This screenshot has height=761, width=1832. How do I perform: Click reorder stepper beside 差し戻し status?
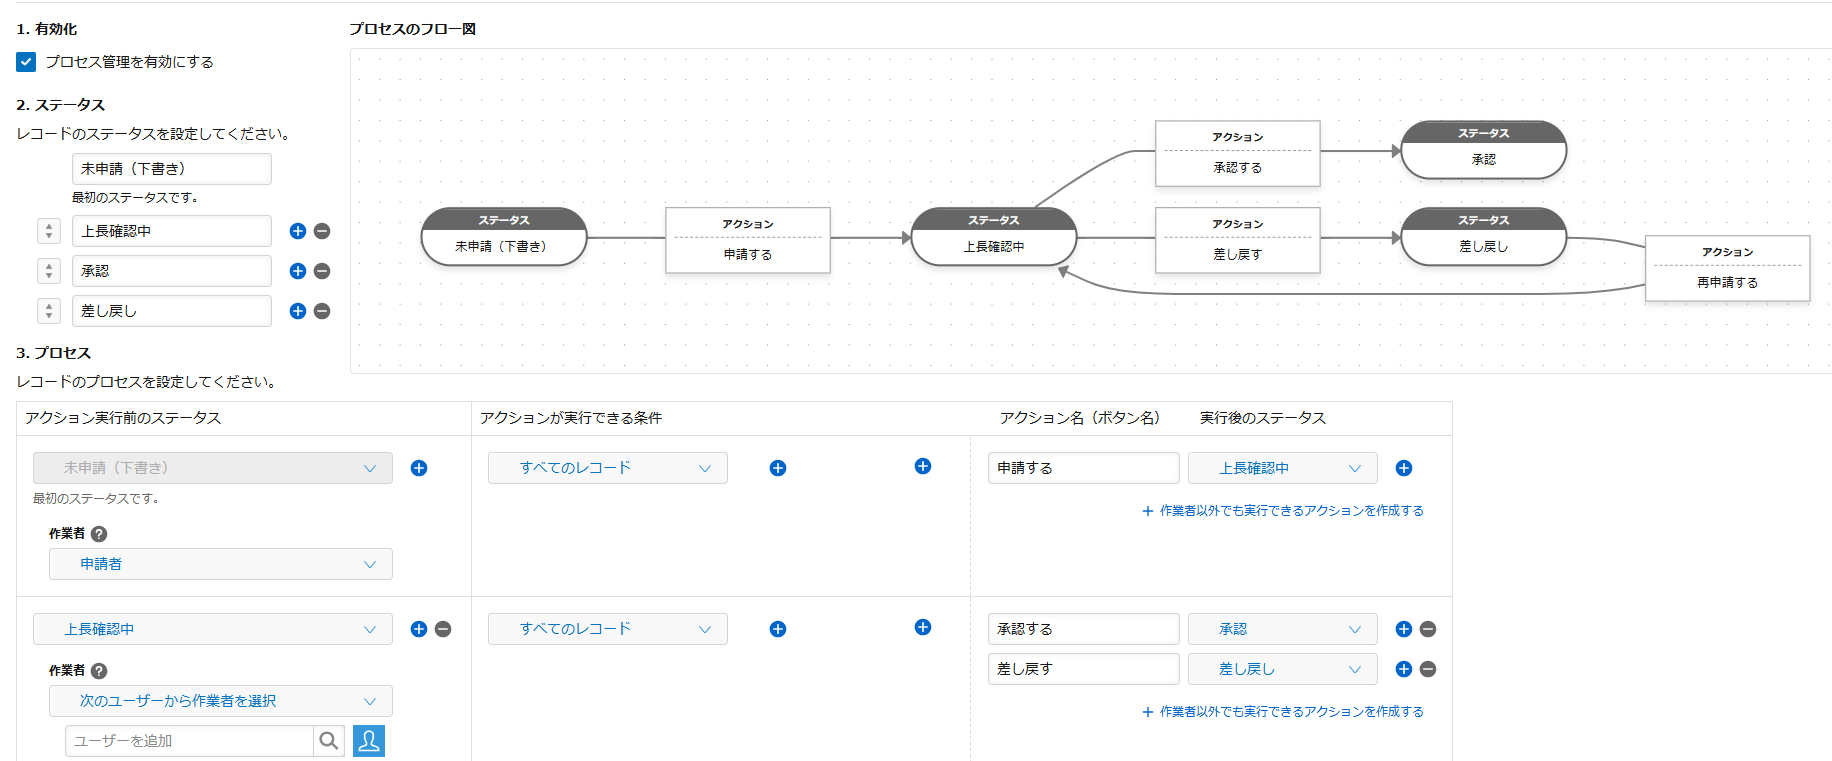49,311
